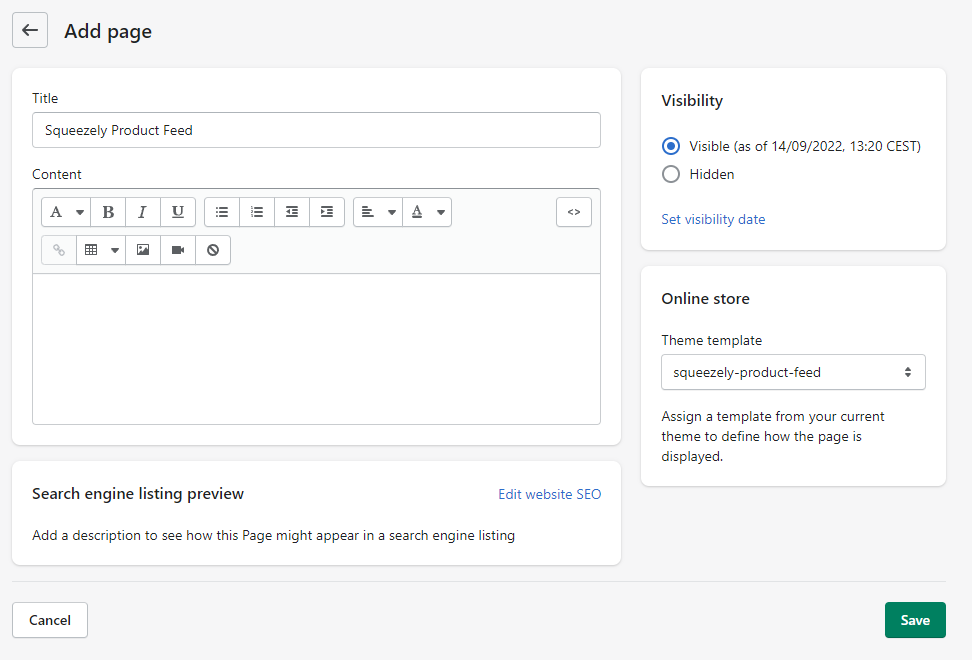Click inside the Content editor area

click(x=316, y=349)
